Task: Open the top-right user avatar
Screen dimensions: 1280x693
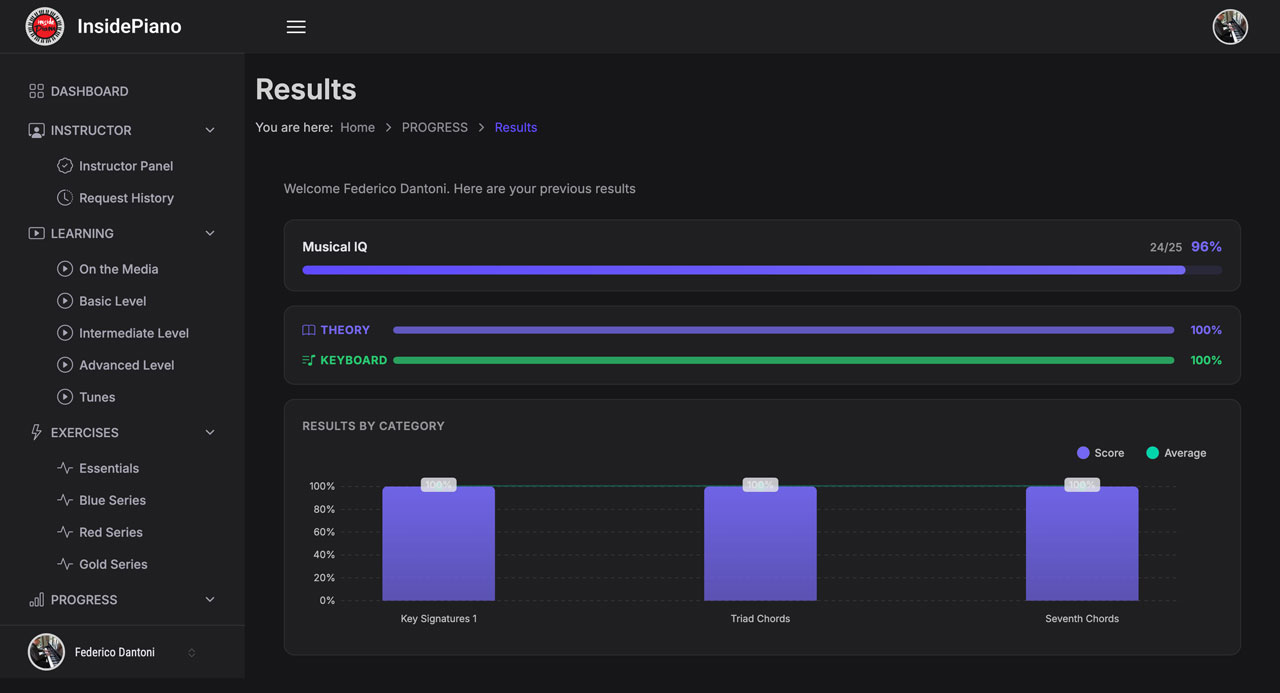Action: [x=1230, y=27]
